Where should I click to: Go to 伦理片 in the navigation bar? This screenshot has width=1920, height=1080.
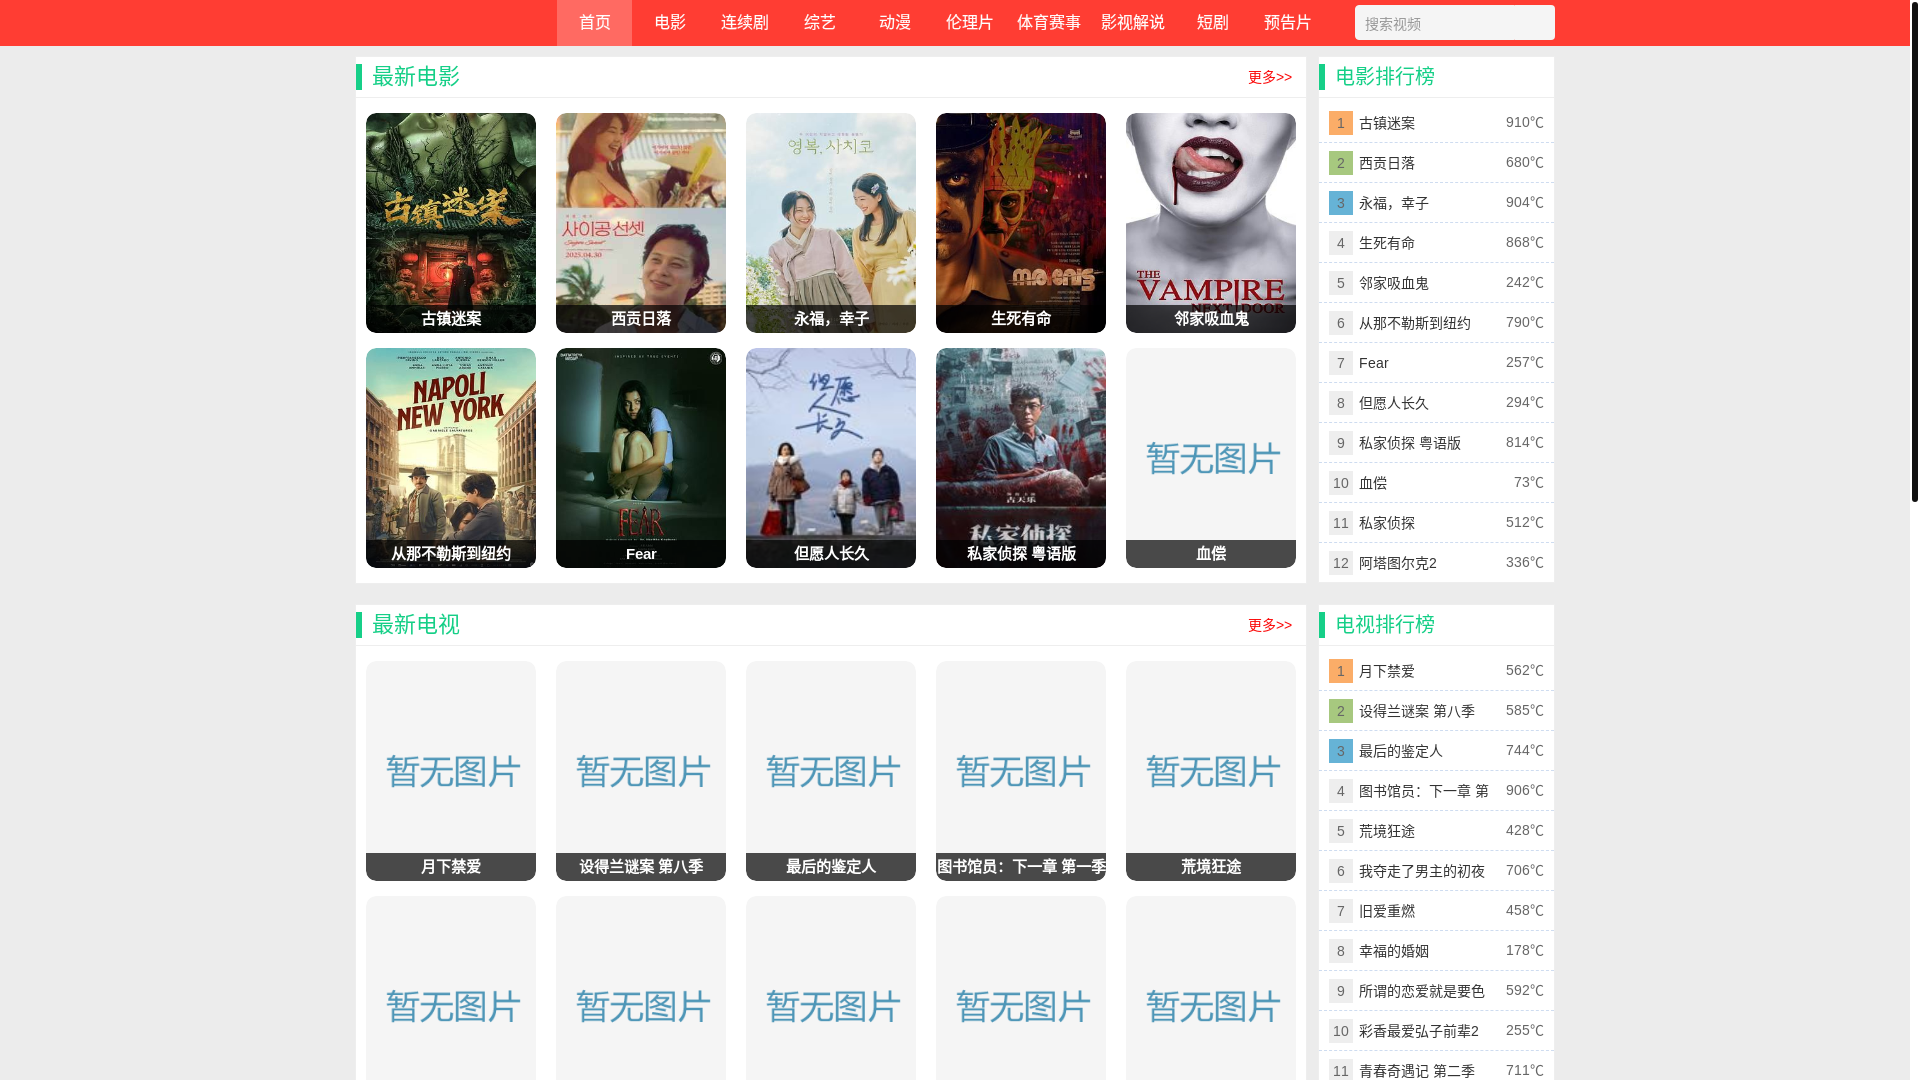pos(969,23)
